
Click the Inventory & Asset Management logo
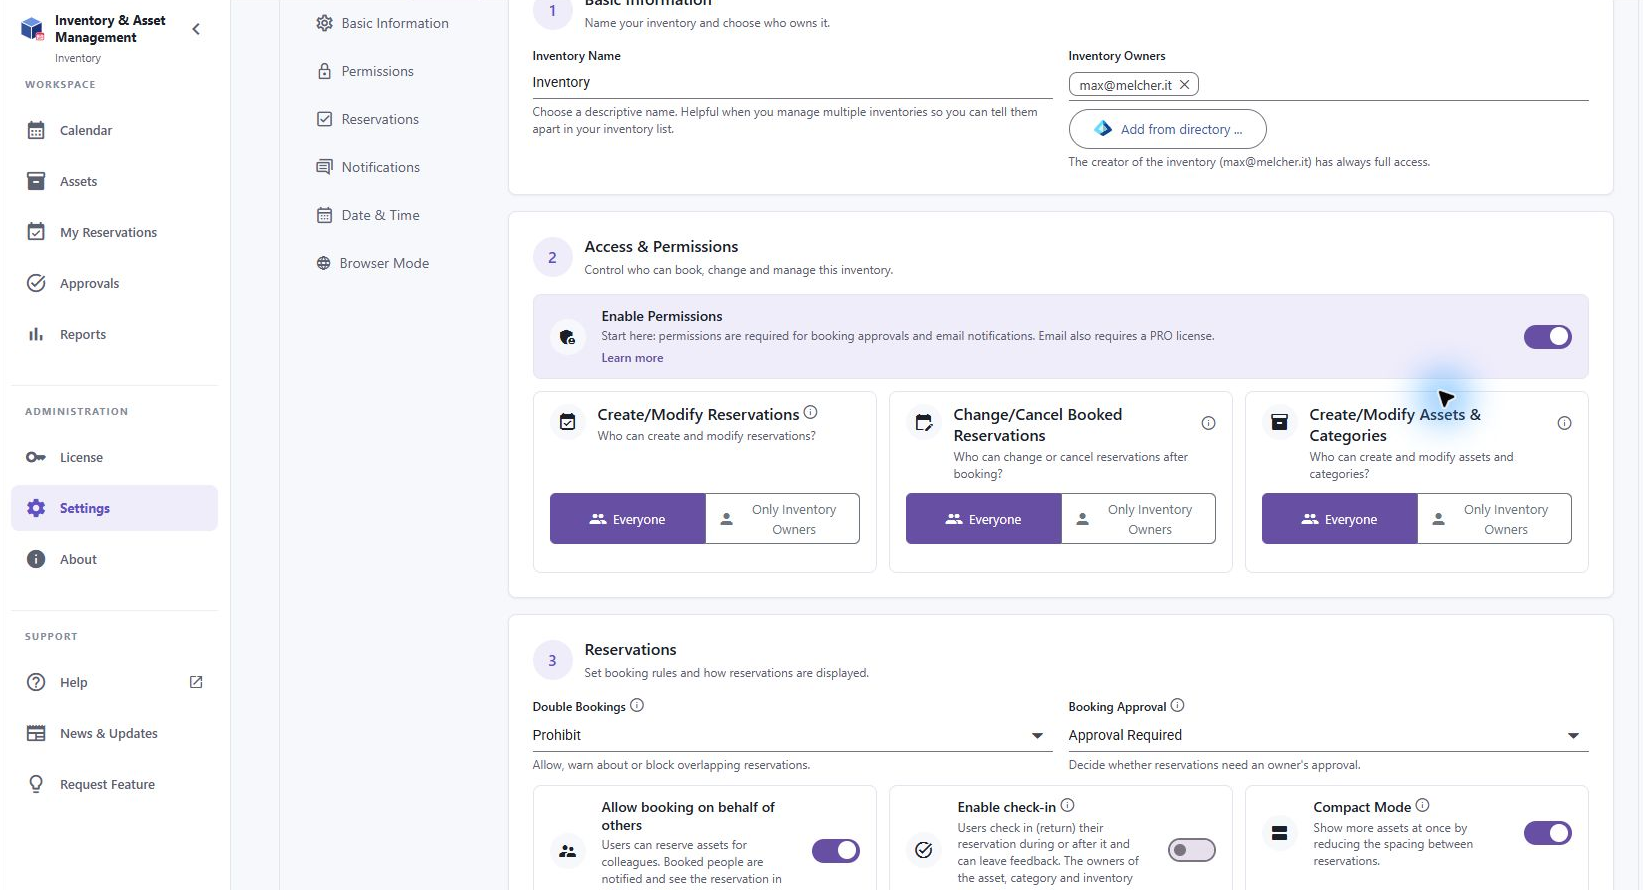(32, 29)
